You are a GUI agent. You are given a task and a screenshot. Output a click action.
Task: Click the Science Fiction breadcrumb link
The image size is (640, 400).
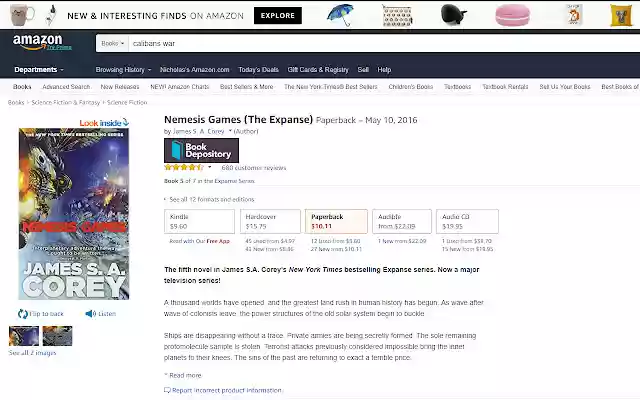pos(127,102)
